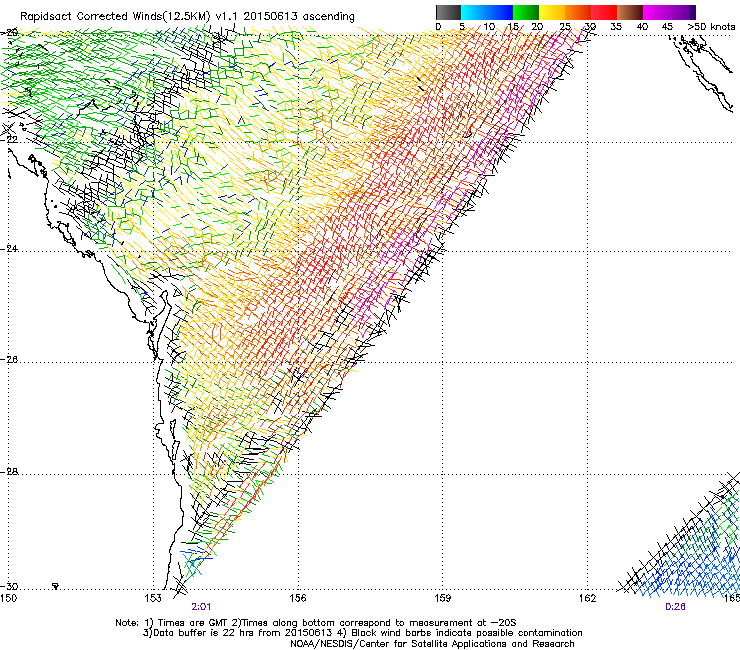Click the -26 latitude axis label
Image resolution: width=740 pixels, height=650 pixels.
[9, 360]
